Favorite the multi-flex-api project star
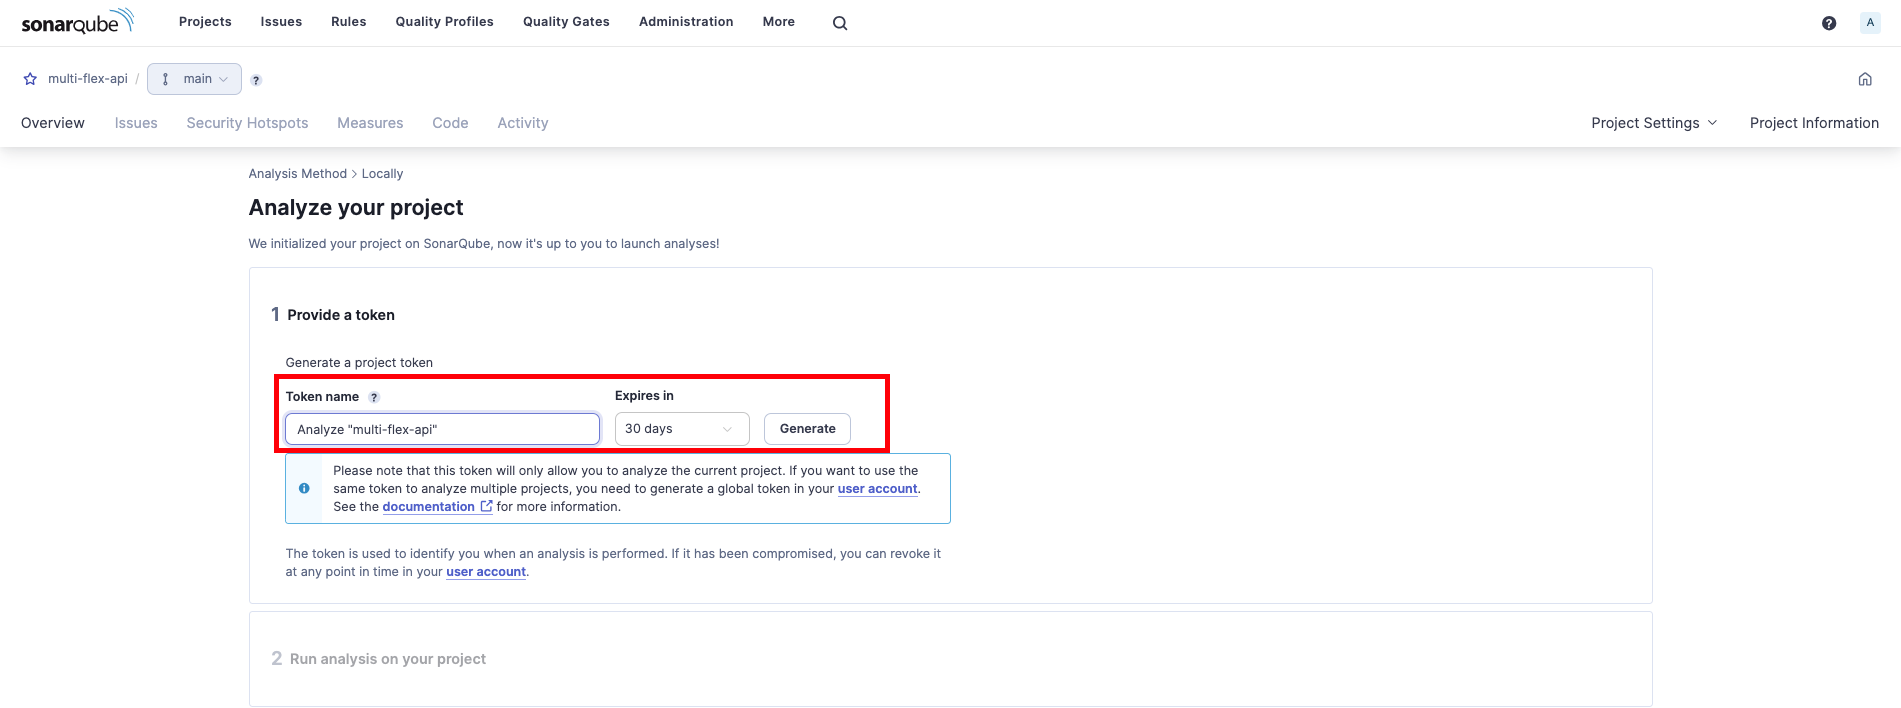The image size is (1901, 708). pos(30,79)
